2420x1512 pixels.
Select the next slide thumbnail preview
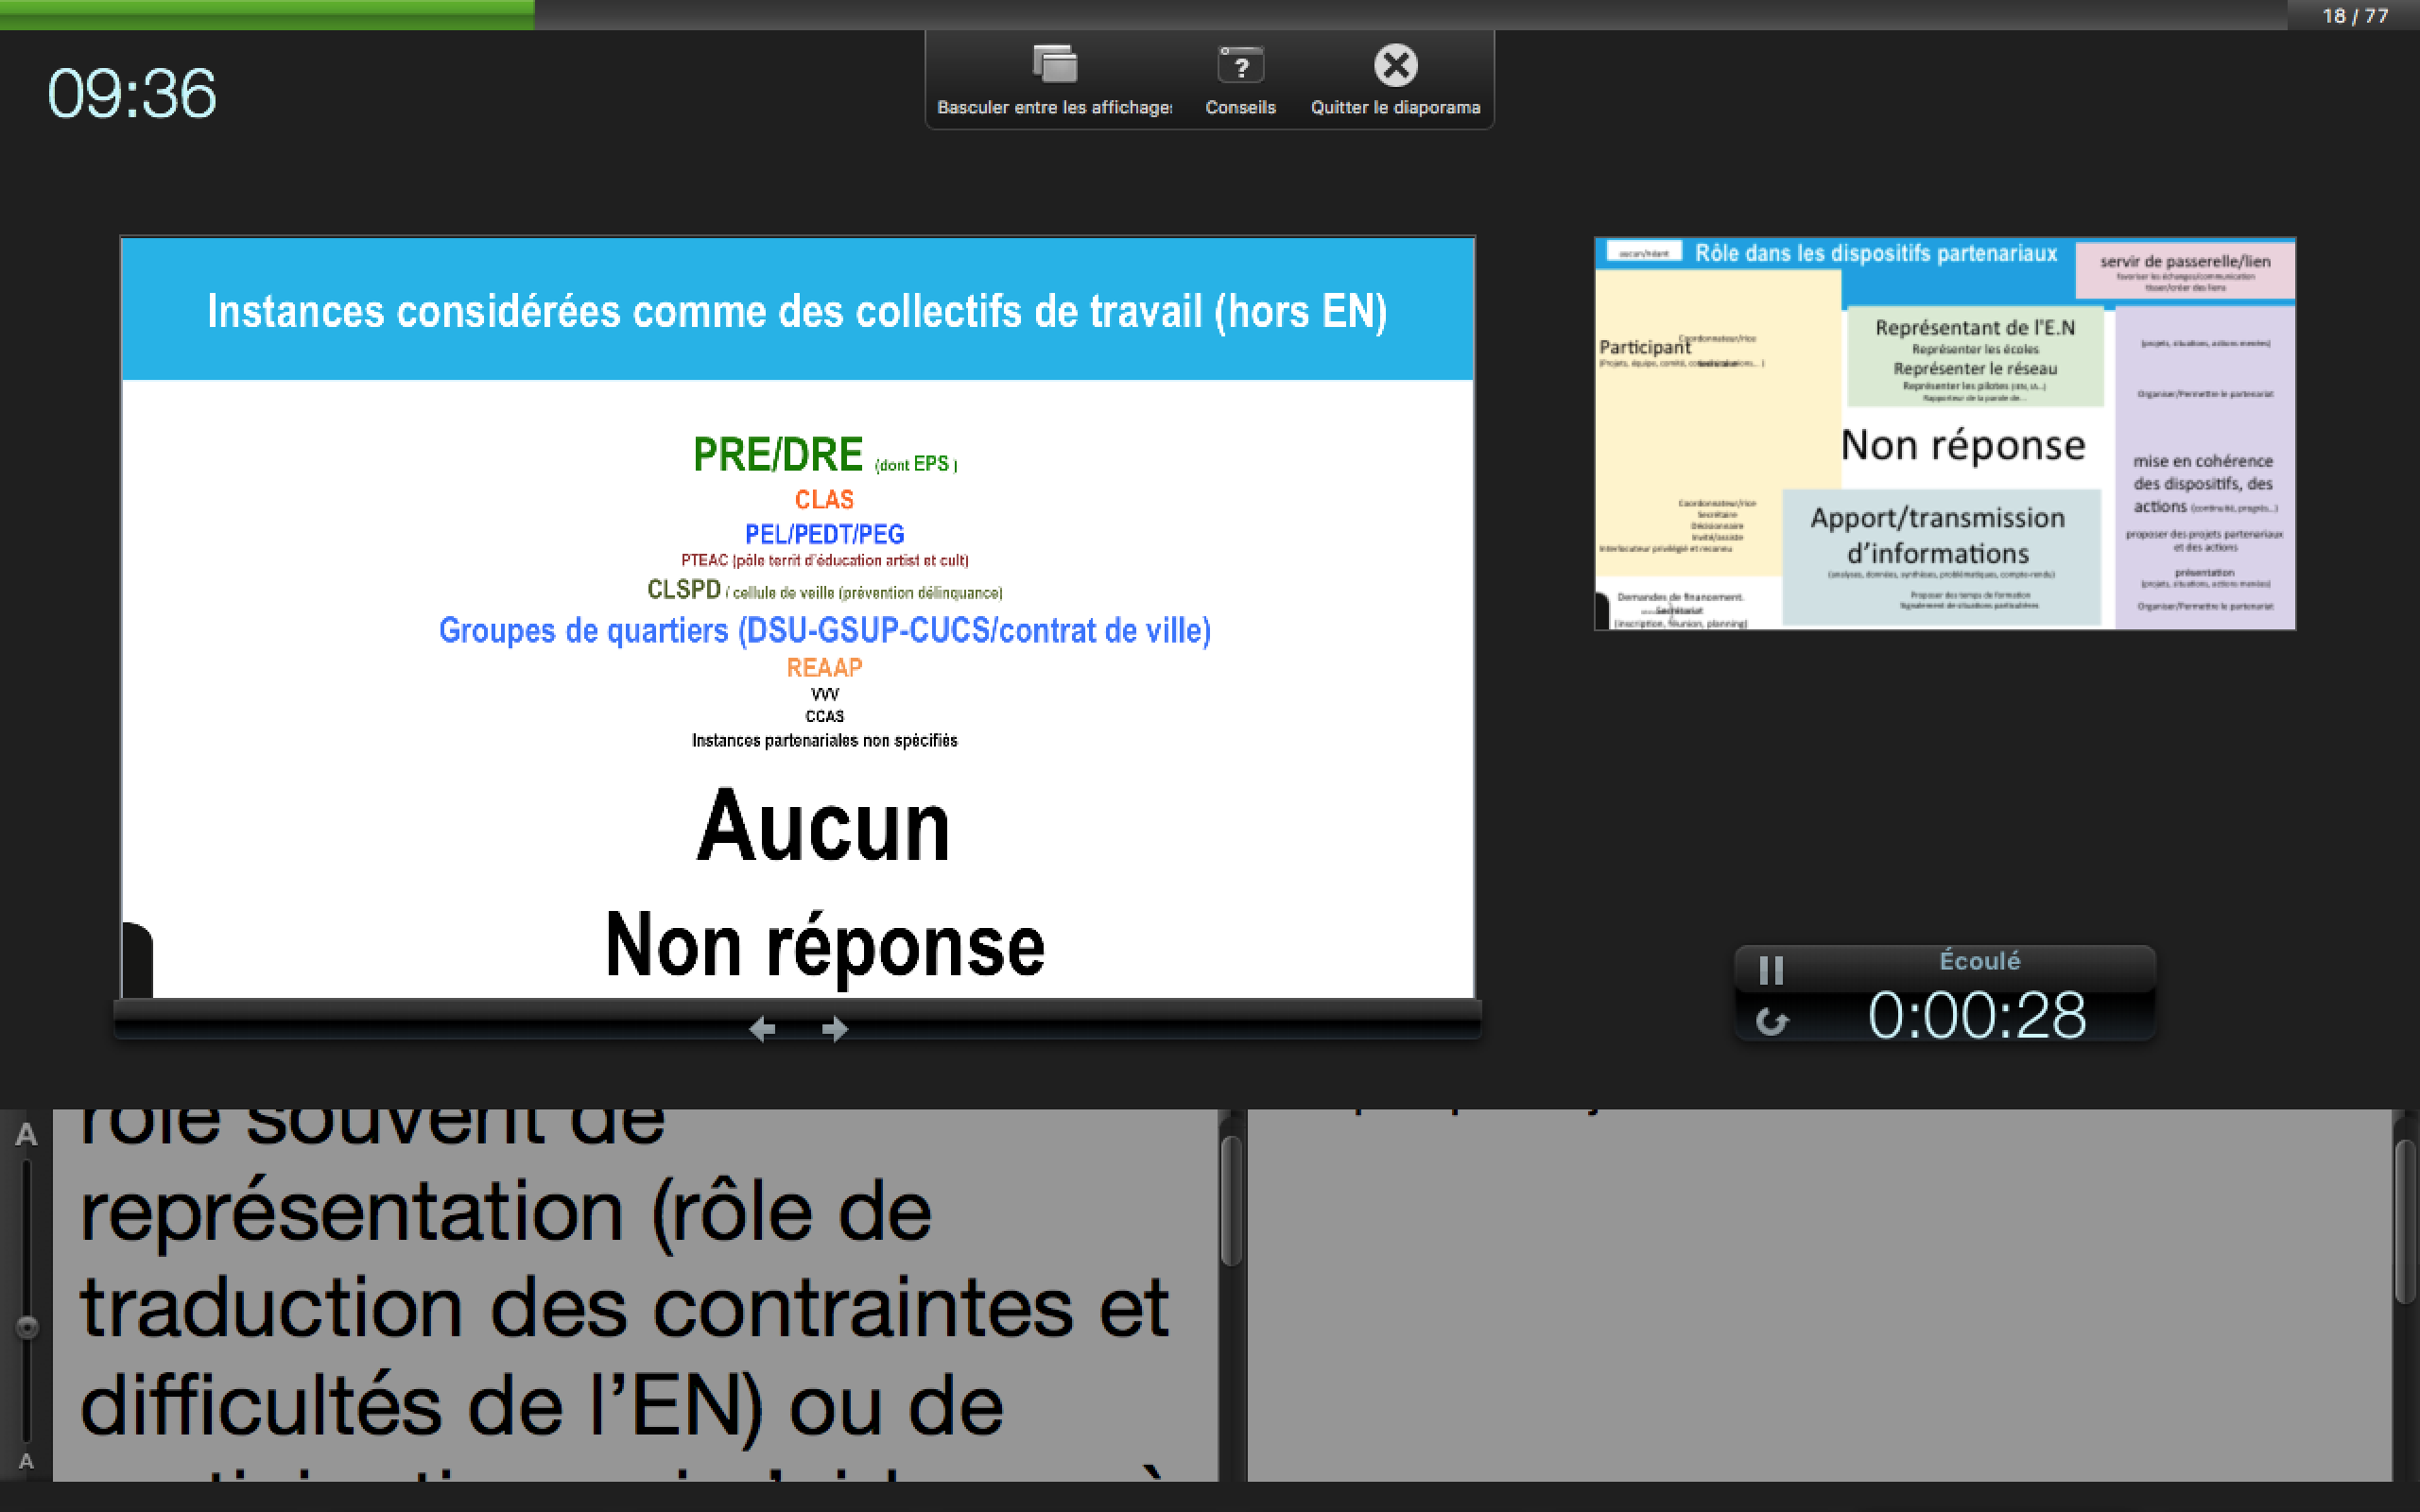1944,433
